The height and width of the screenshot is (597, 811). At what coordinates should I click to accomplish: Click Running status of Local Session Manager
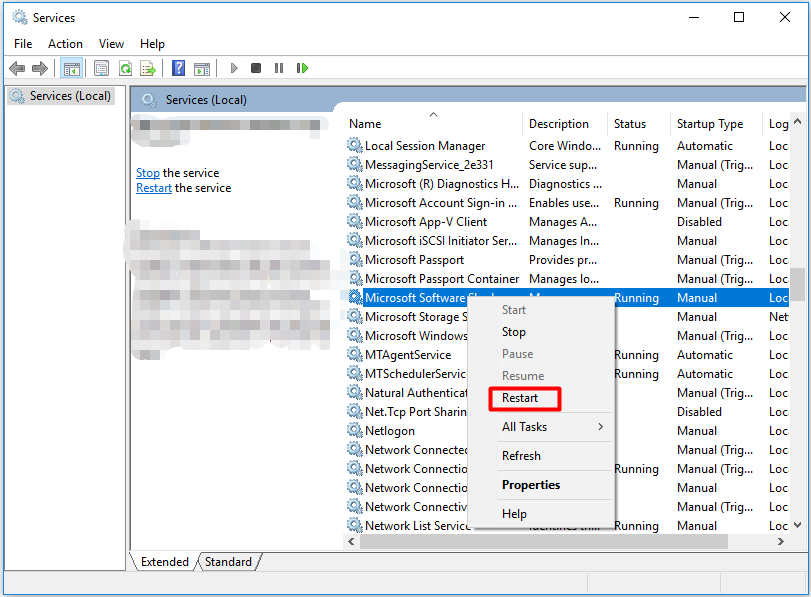636,146
